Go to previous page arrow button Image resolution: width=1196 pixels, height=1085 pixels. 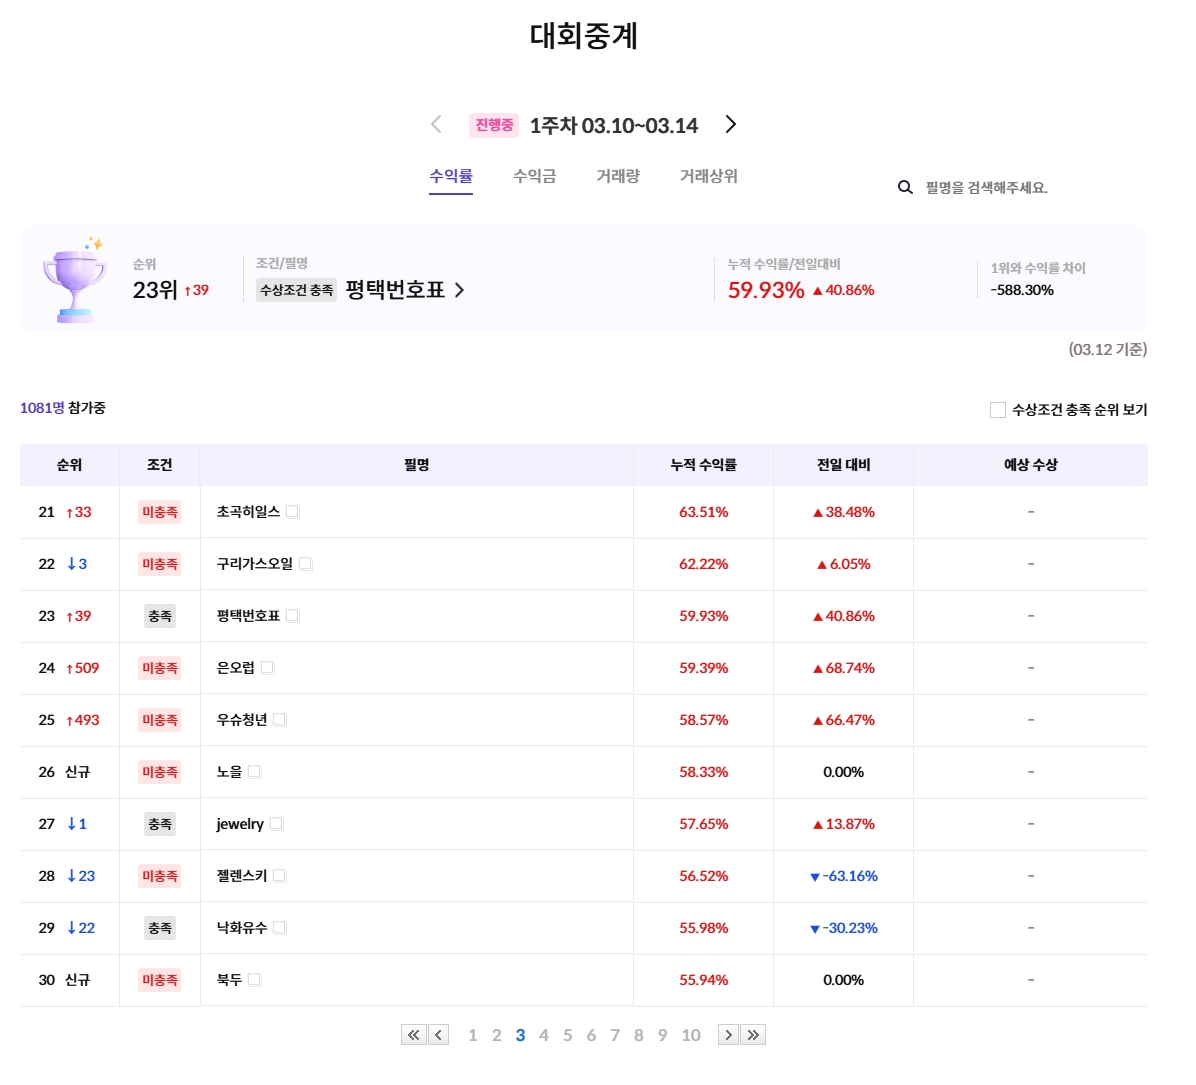[x=439, y=1035]
